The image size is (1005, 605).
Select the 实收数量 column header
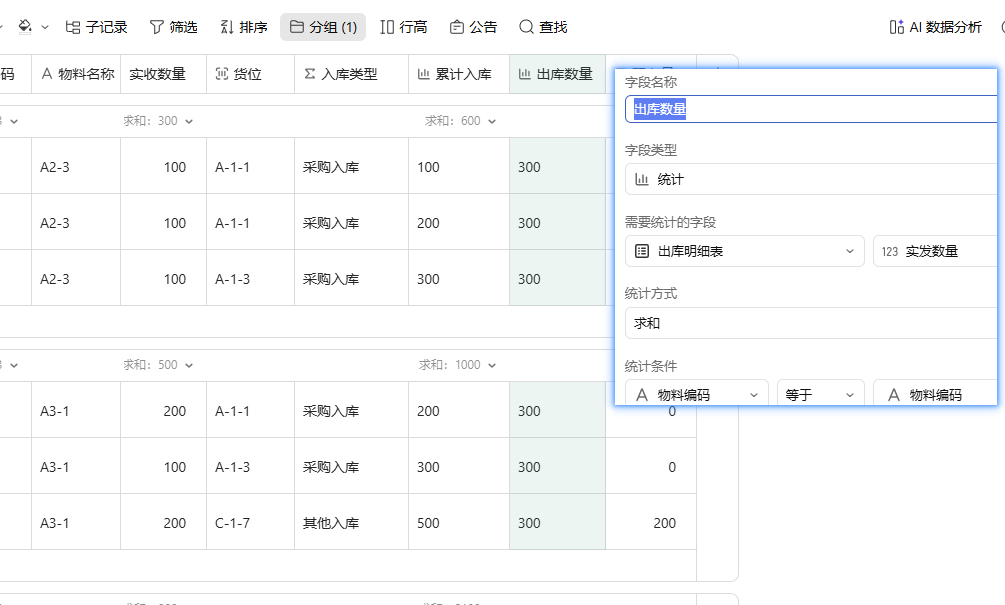pyautogui.click(x=163, y=74)
